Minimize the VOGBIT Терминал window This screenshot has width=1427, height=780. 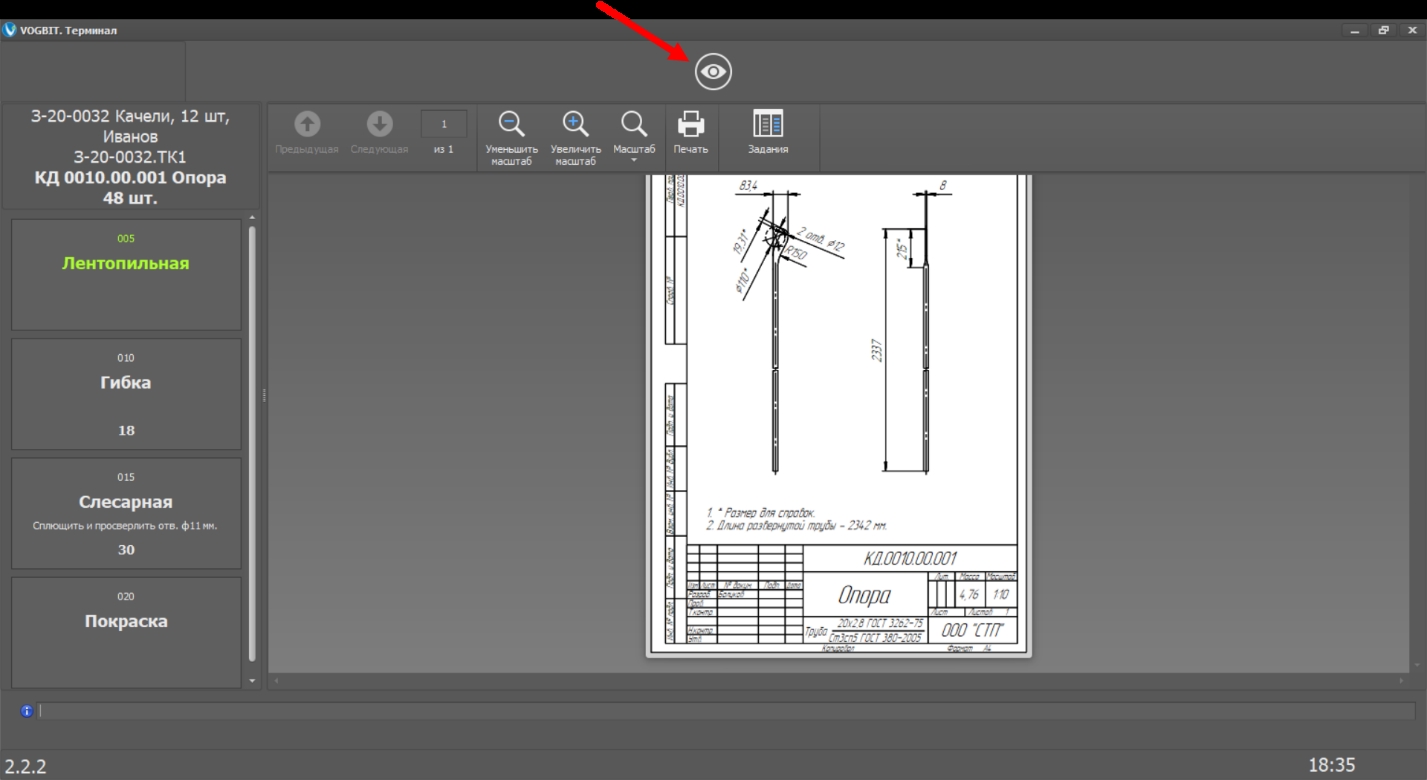pyautogui.click(x=1355, y=31)
